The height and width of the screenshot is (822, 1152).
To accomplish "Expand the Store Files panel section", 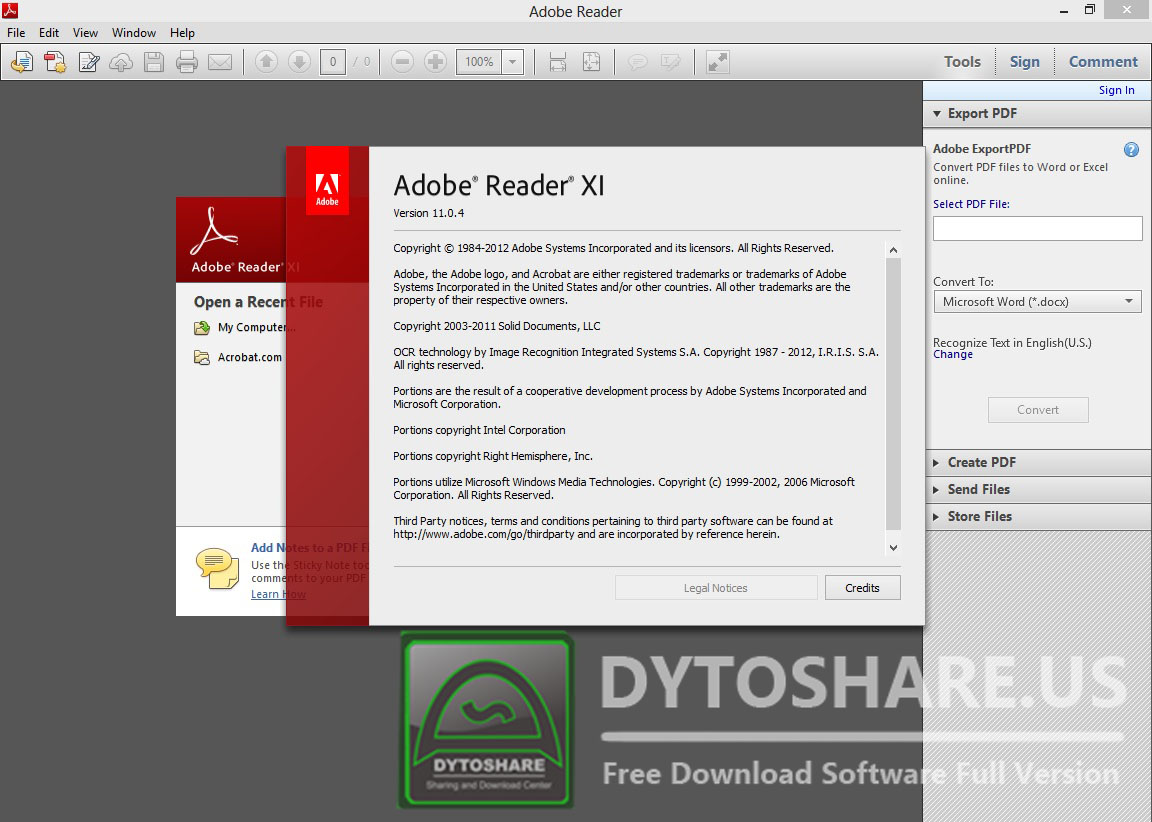I will click(x=936, y=517).
